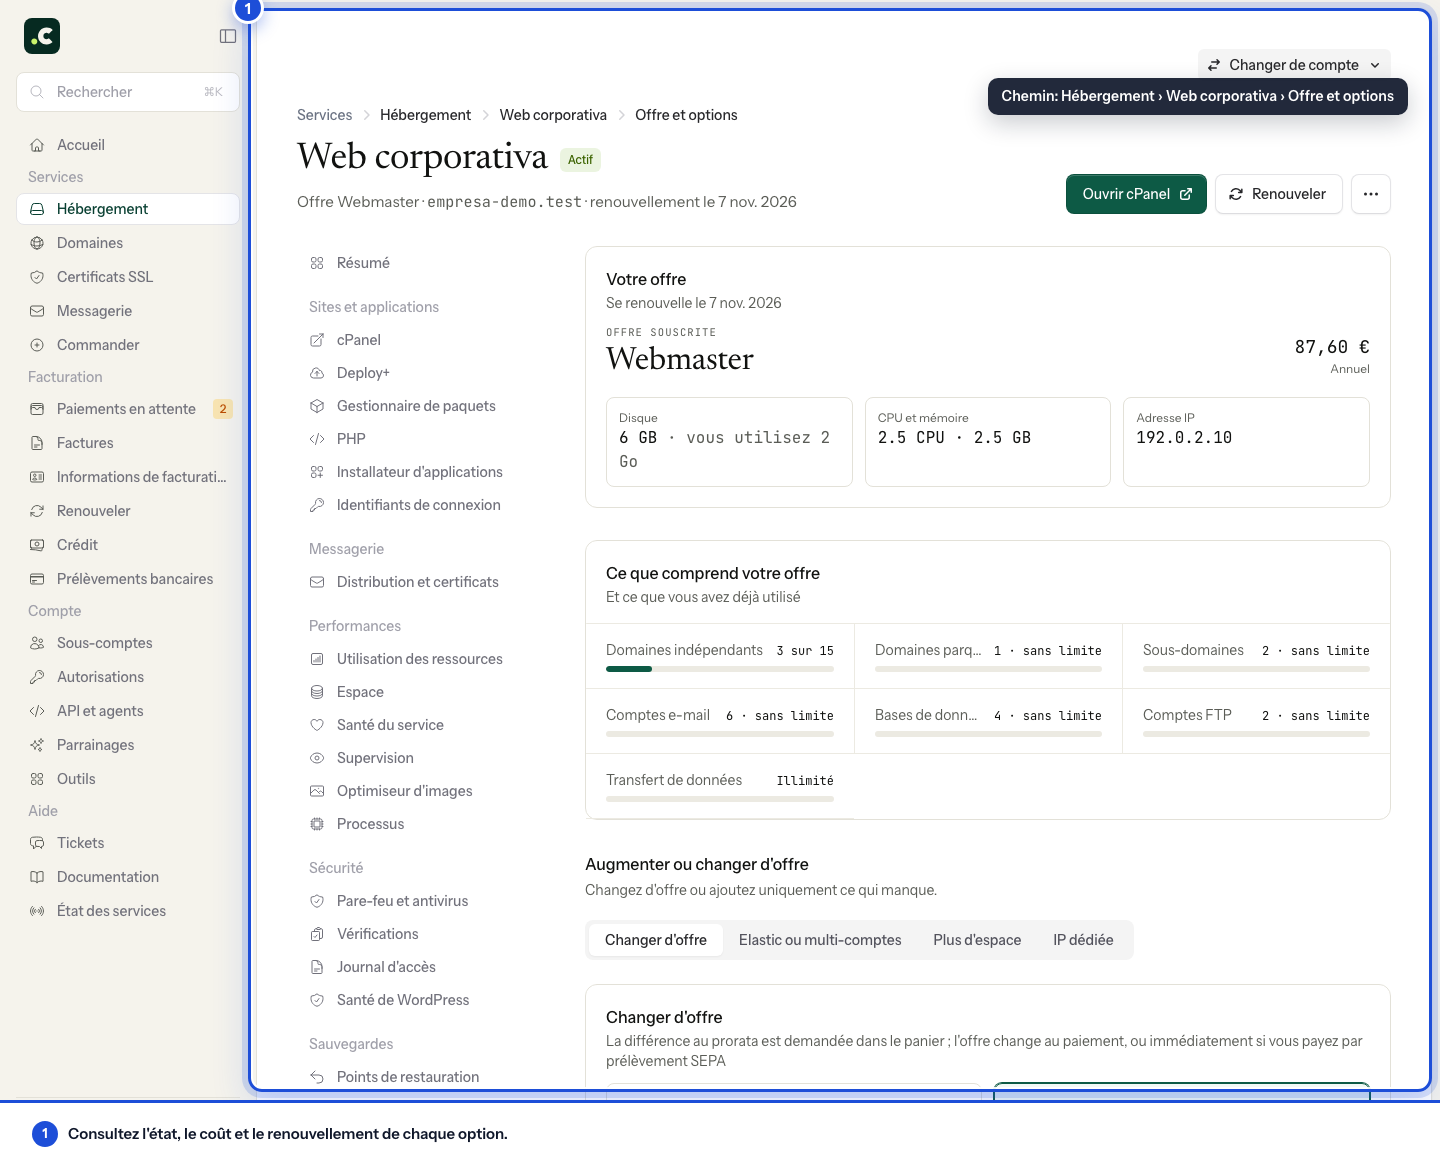Screen dimensions: 1440x1164
Task: Focus the Rechercher search field
Action: point(128,92)
